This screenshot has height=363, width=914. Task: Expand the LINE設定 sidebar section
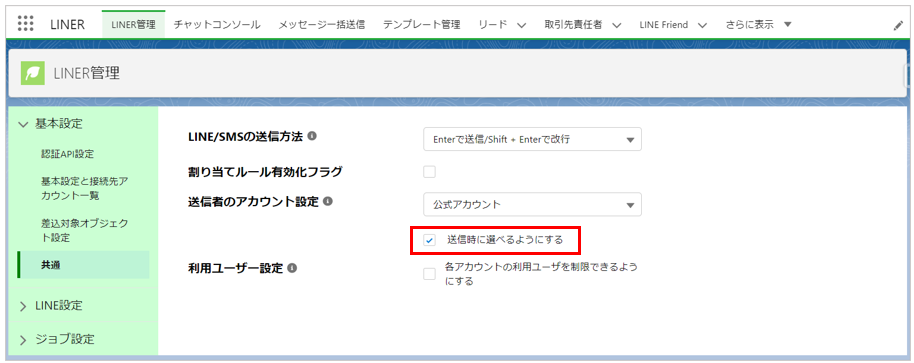click(x=23, y=306)
